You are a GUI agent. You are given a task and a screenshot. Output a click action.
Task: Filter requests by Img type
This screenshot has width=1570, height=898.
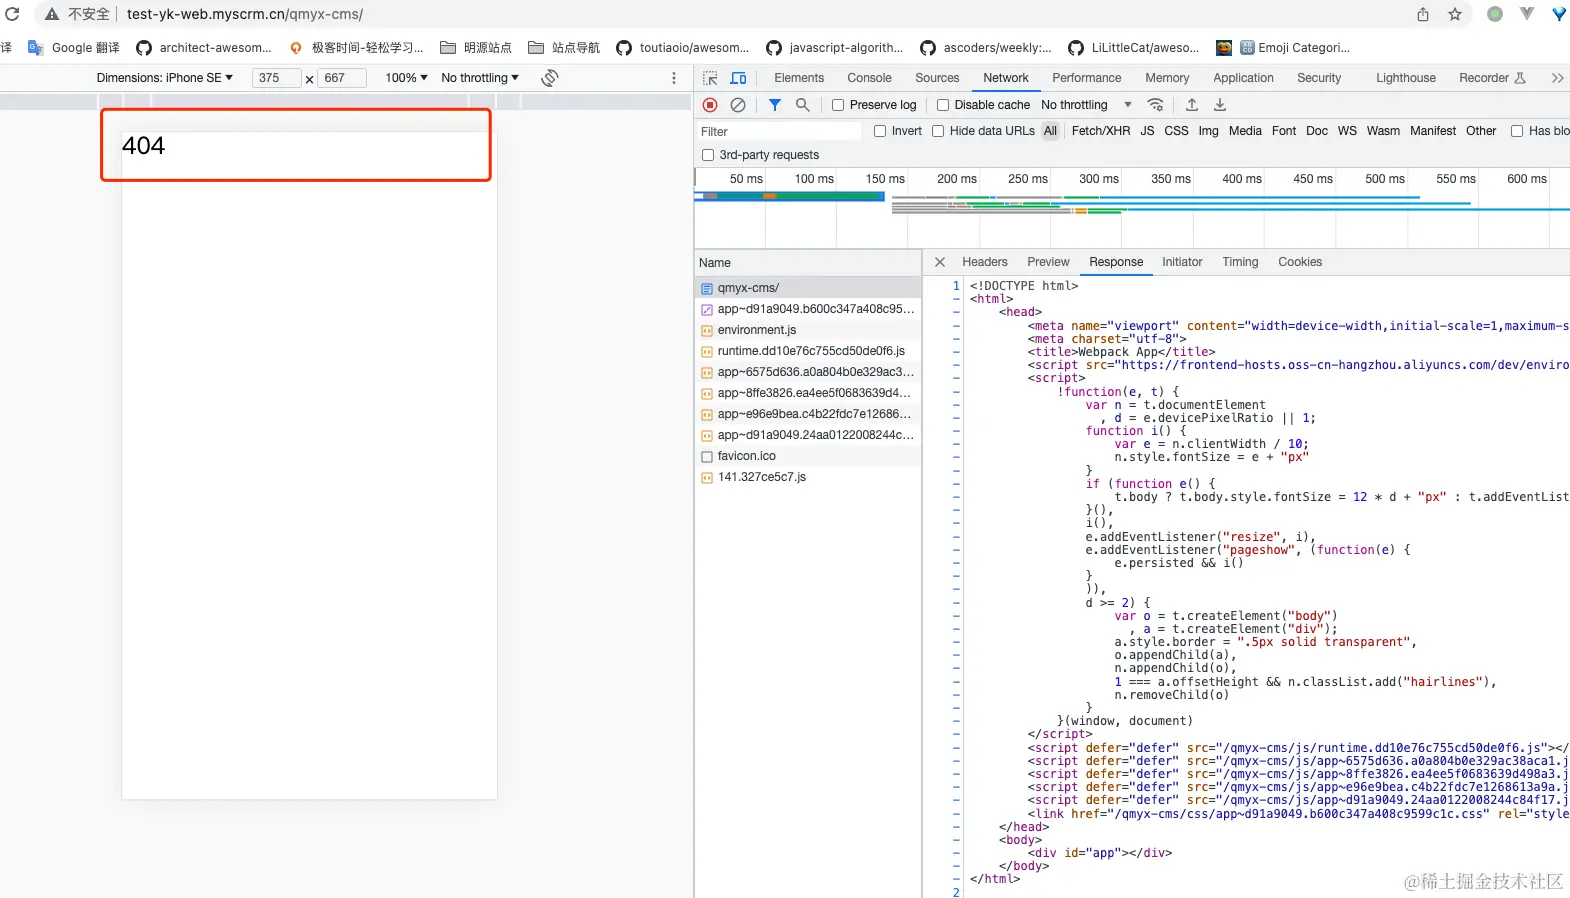1209,131
